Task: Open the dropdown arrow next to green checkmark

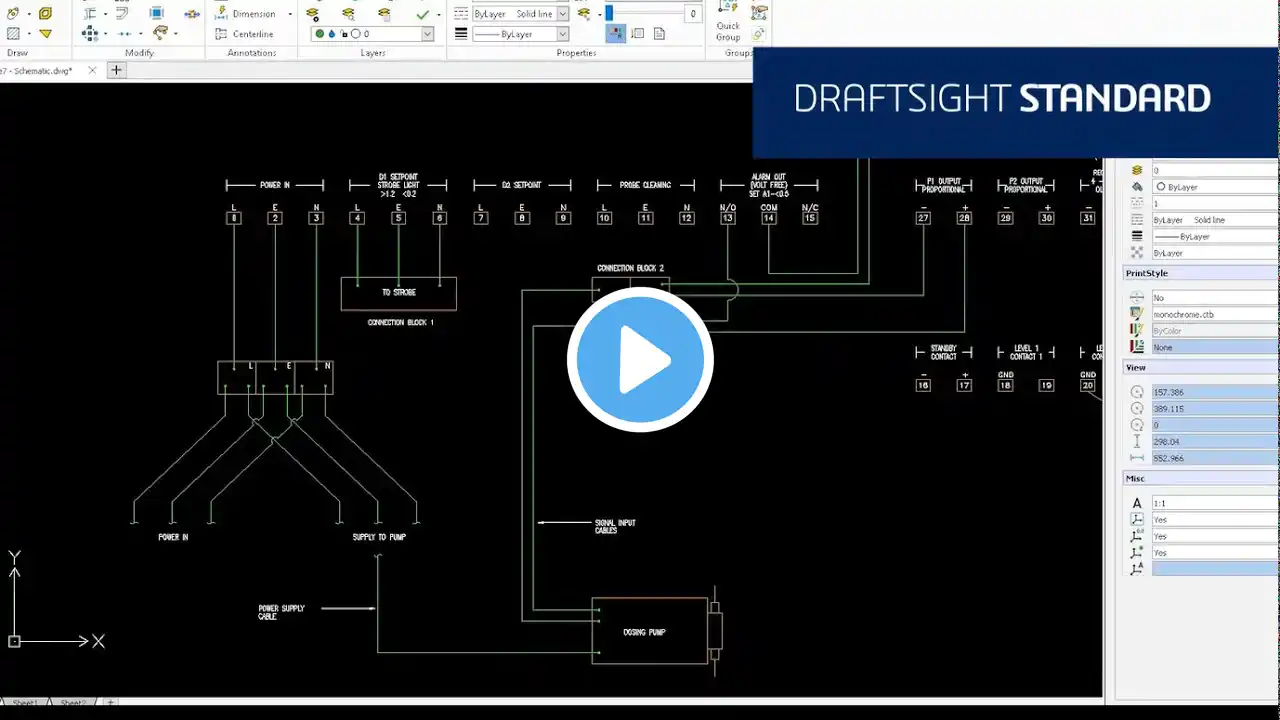Action: tap(439, 14)
